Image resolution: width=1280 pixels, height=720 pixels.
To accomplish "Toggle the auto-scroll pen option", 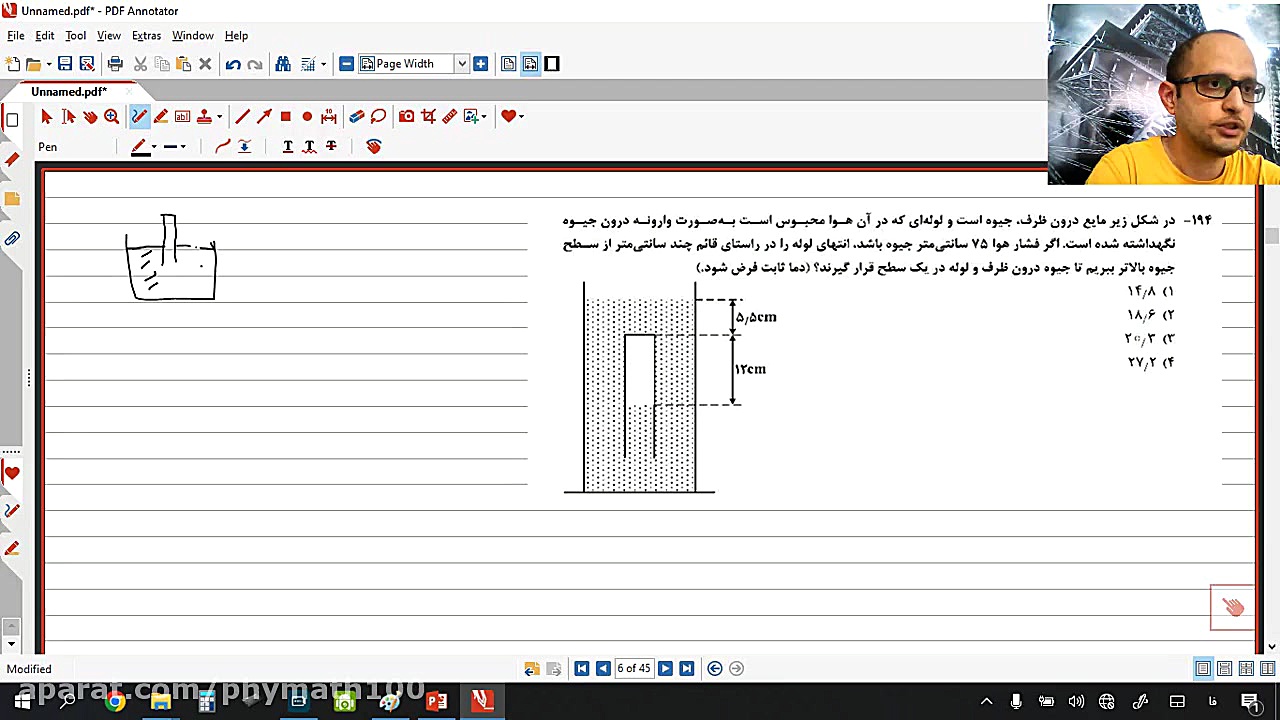I will coord(244,147).
